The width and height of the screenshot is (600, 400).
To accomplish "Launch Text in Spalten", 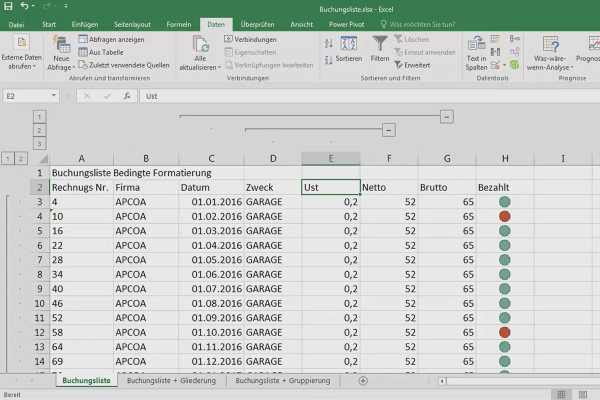I will tap(476, 53).
